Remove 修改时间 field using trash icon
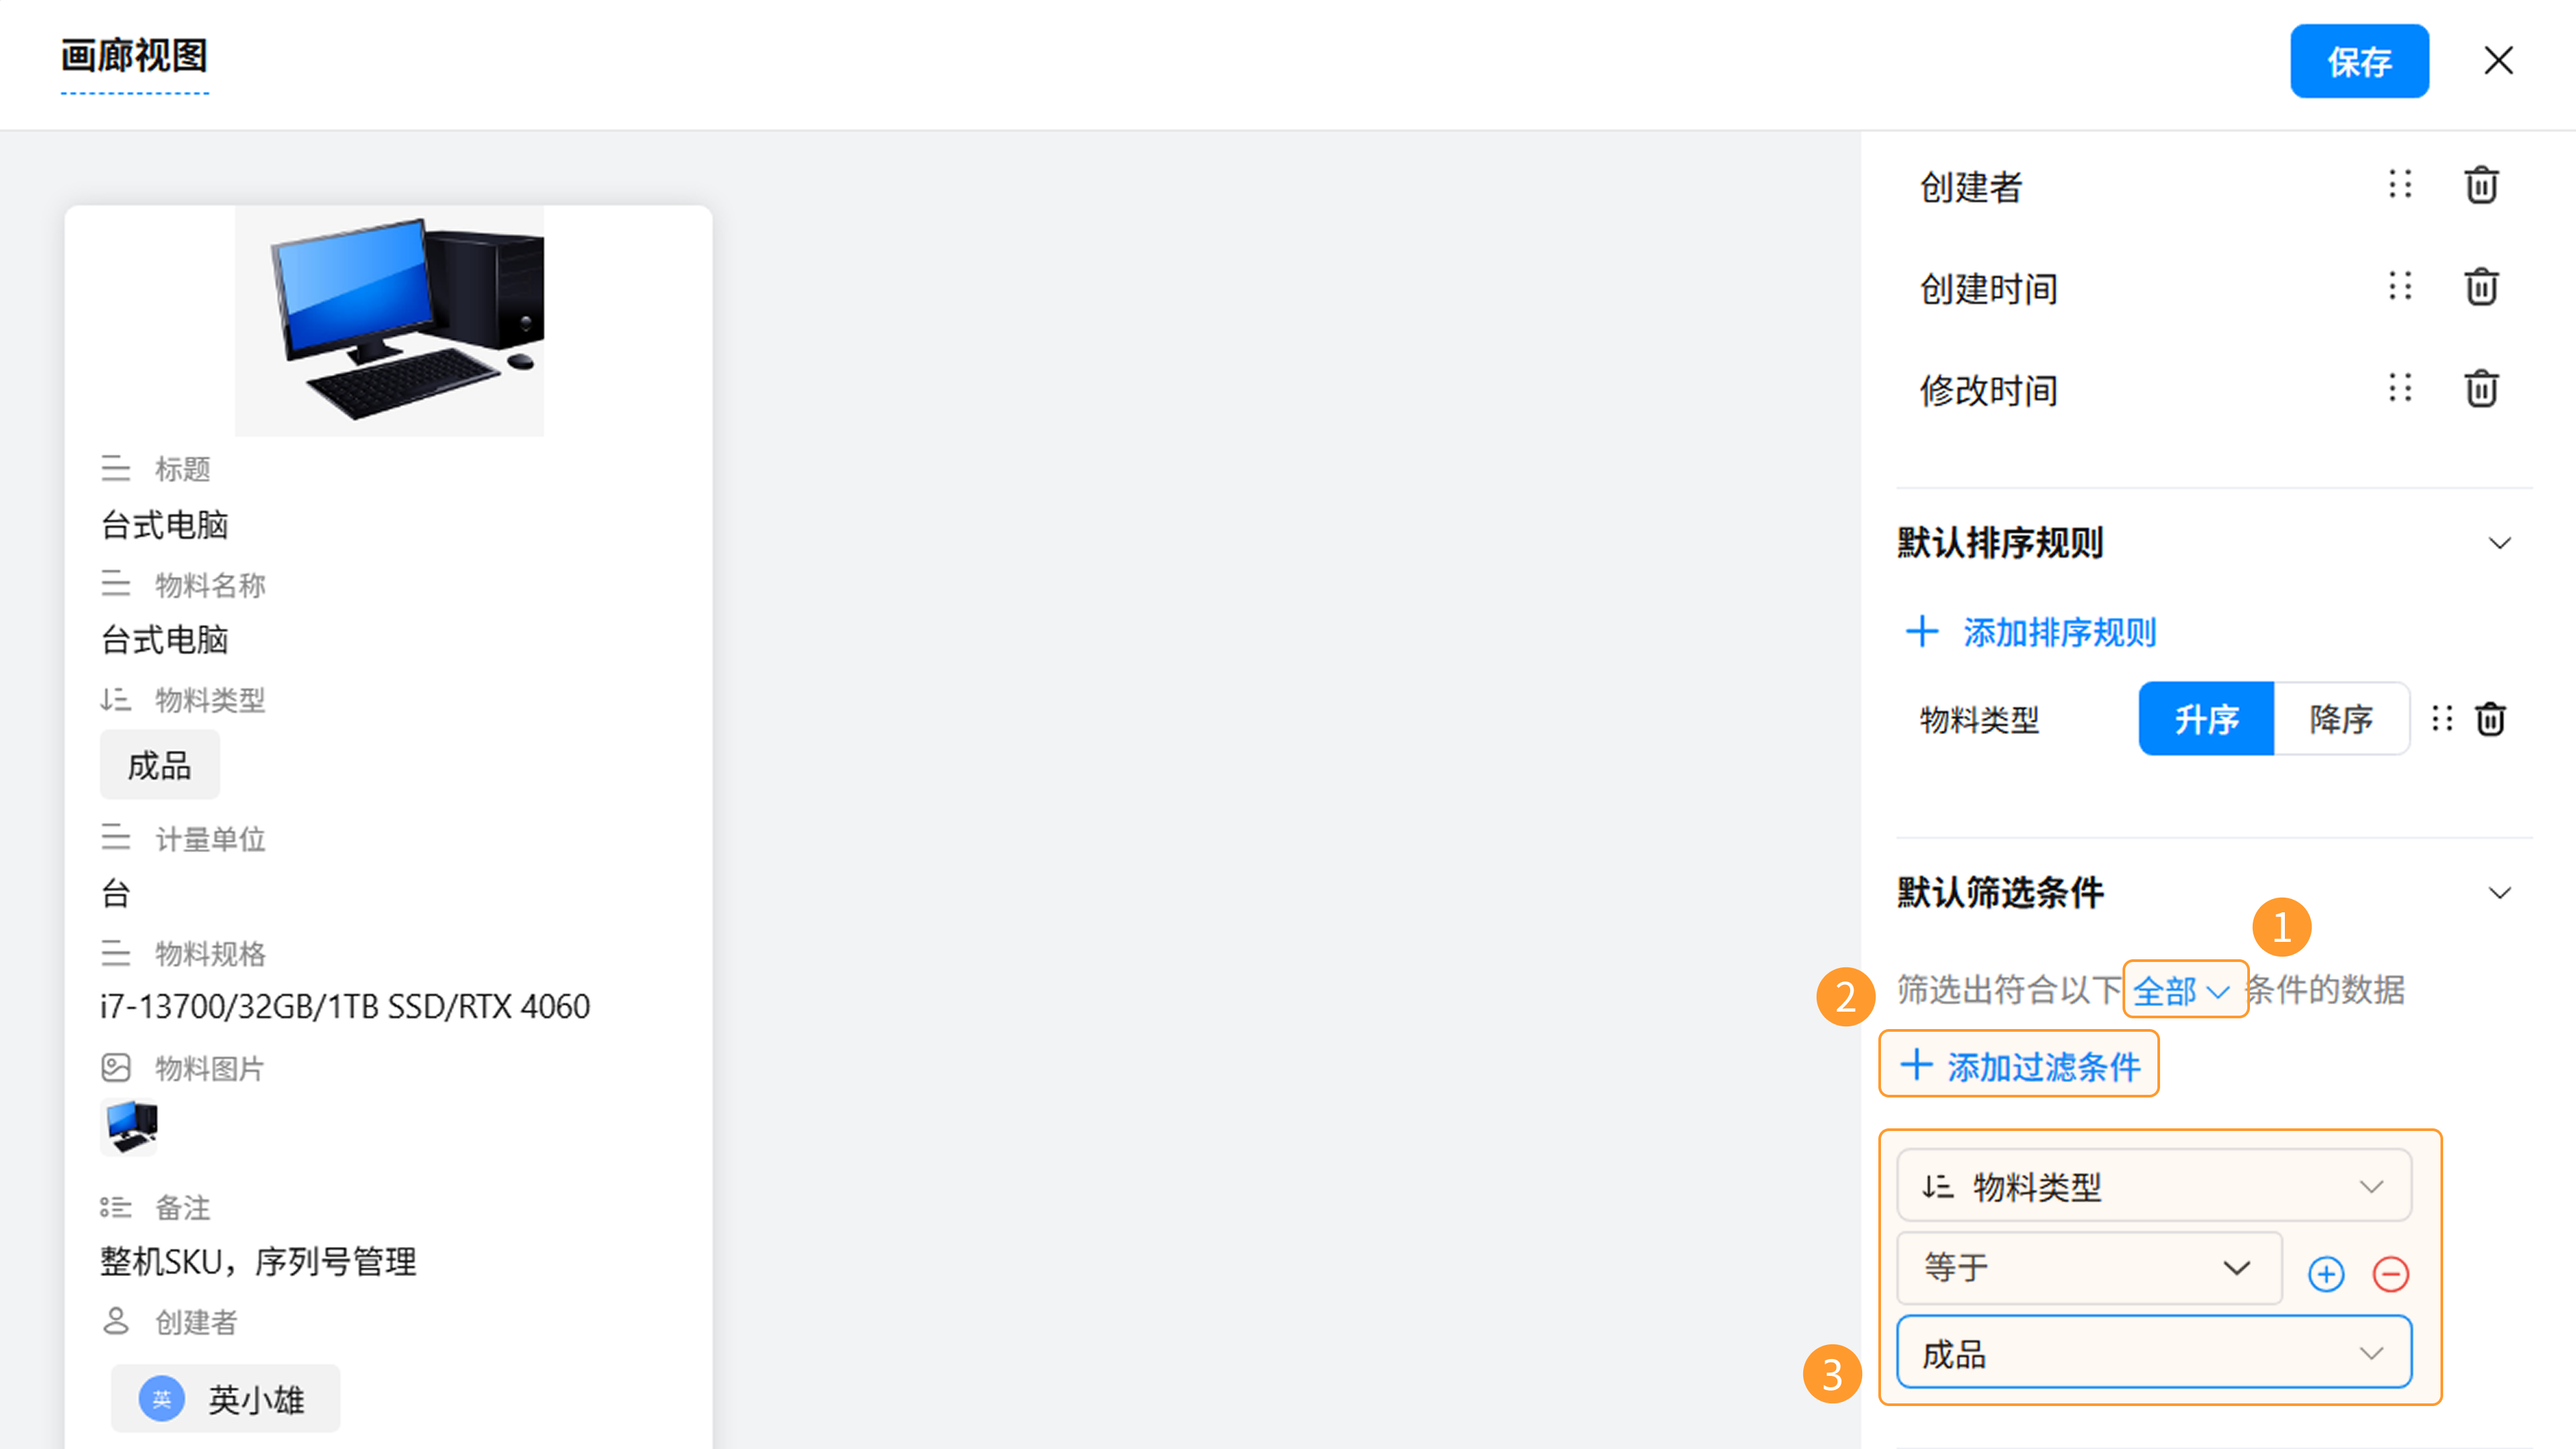The width and height of the screenshot is (2576, 1449). point(2481,389)
